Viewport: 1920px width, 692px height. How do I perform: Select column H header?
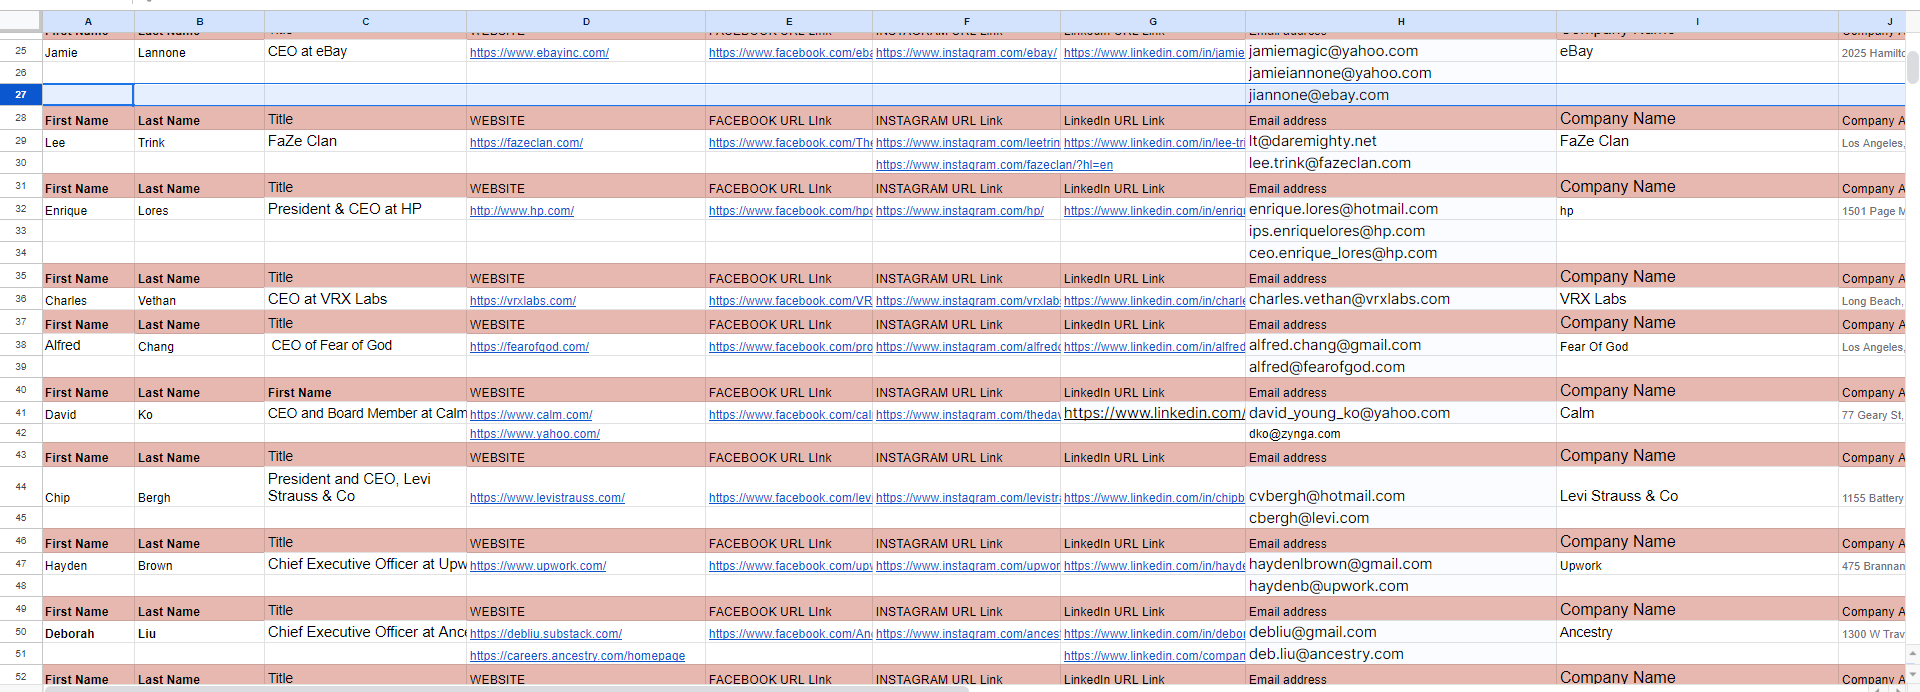(x=1401, y=21)
